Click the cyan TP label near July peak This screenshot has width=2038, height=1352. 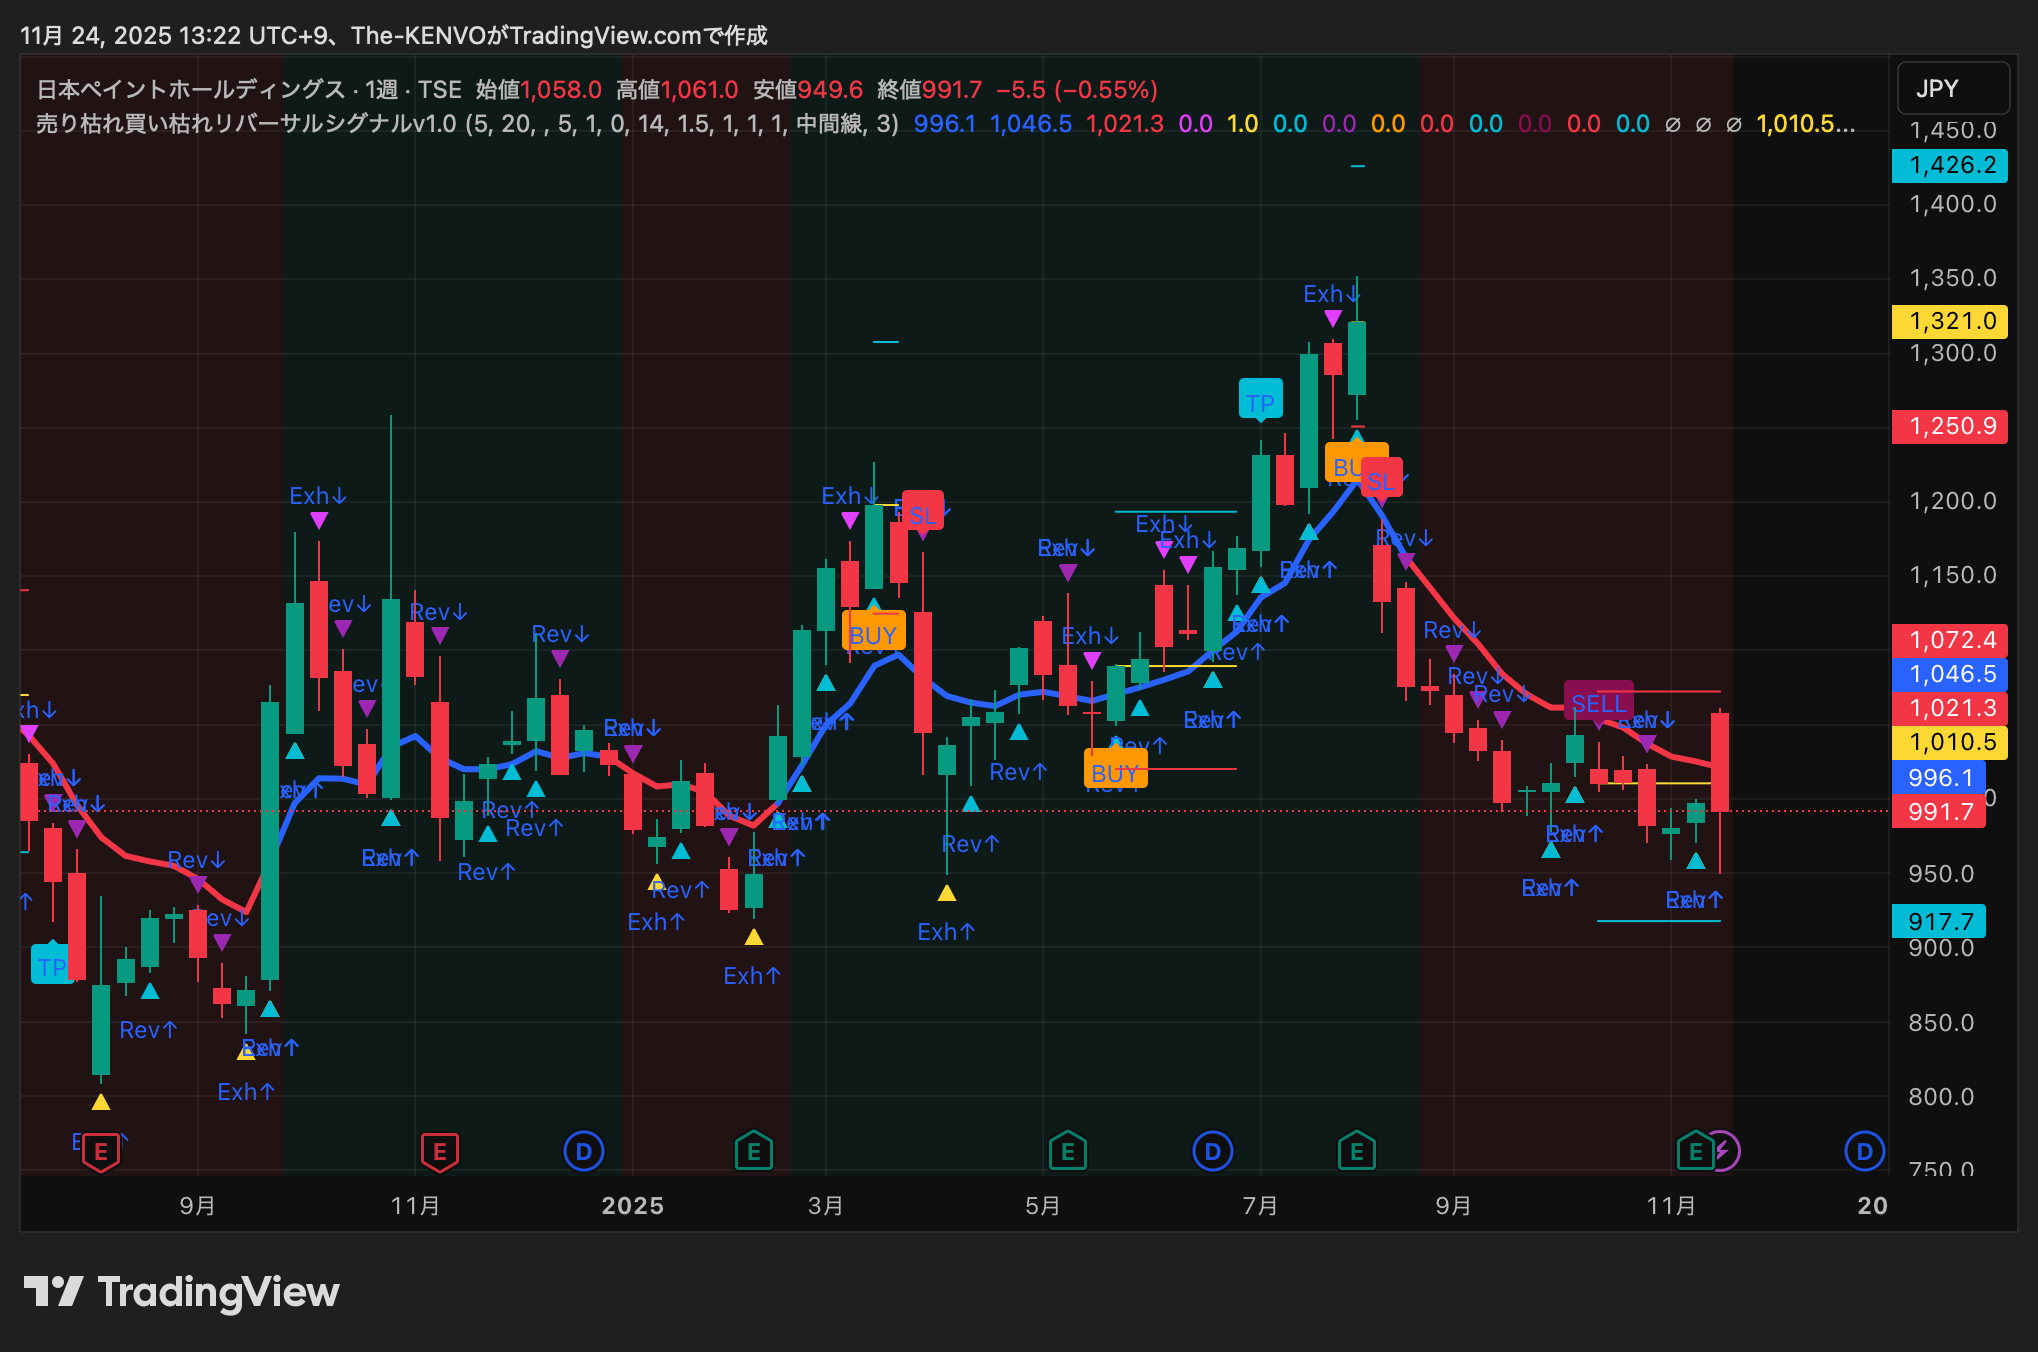click(1260, 401)
